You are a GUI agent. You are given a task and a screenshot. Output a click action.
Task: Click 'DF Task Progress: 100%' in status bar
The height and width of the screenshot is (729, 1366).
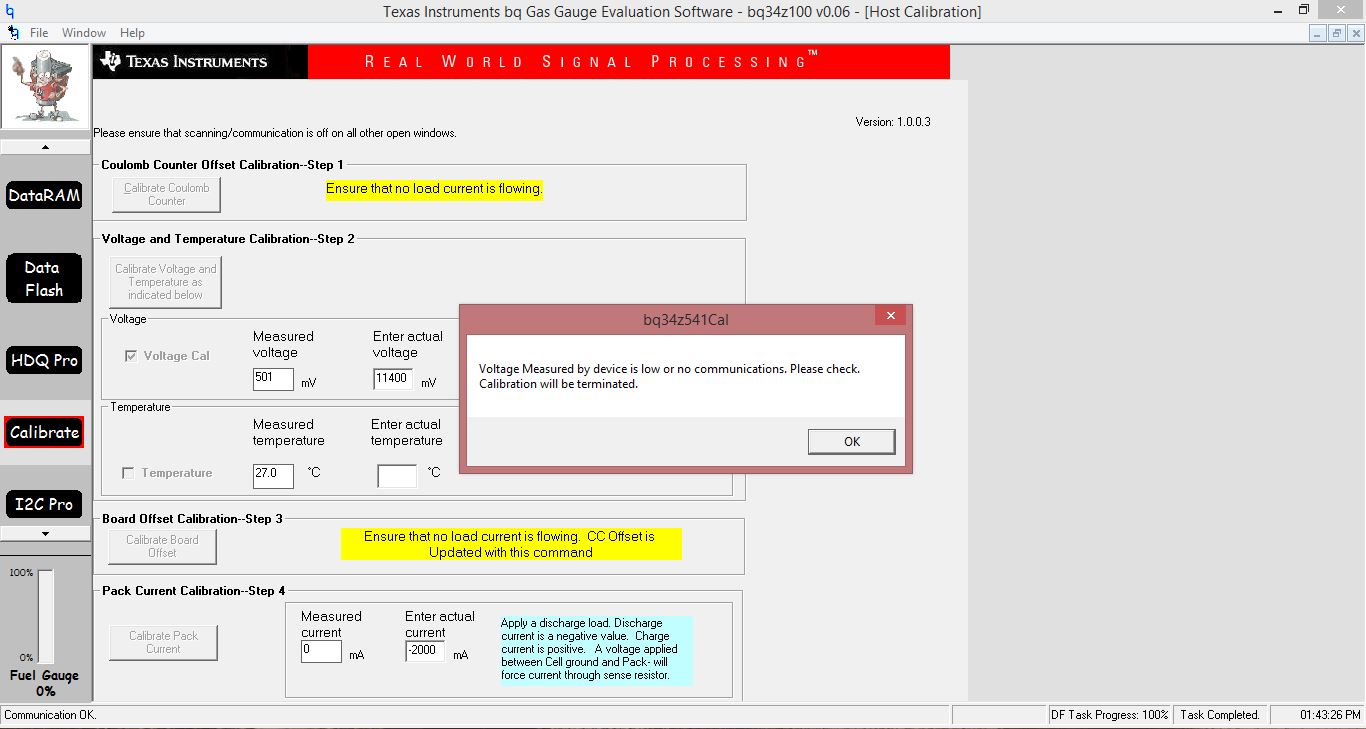[1110, 715]
